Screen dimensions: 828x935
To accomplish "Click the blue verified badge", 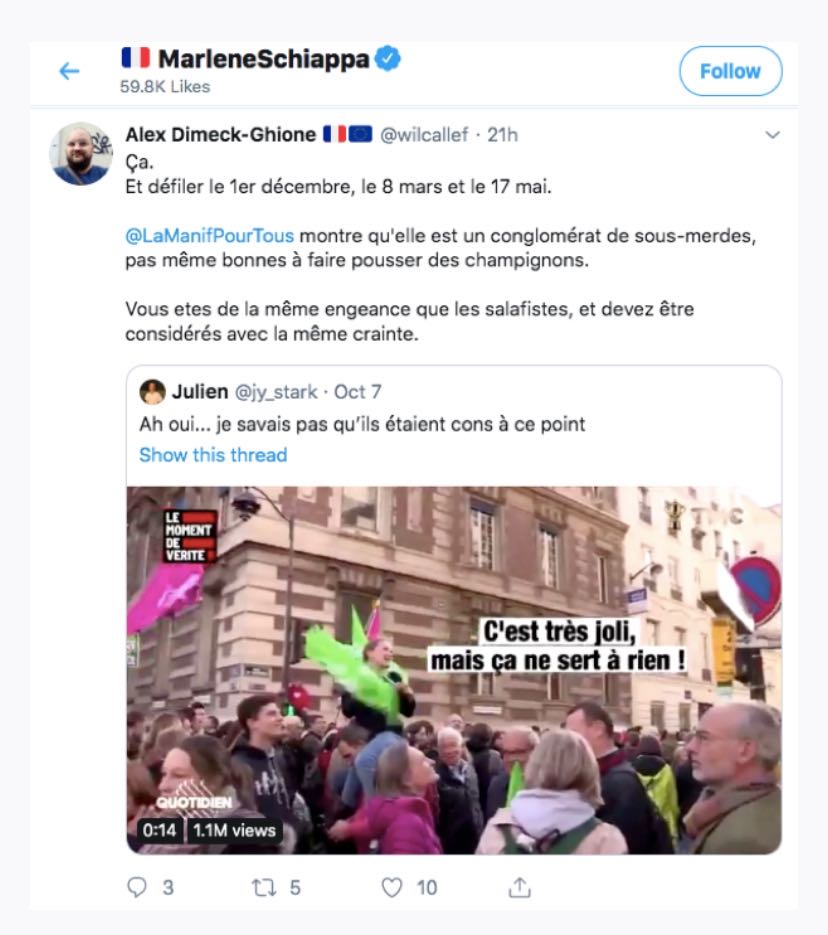I will pos(388,58).
